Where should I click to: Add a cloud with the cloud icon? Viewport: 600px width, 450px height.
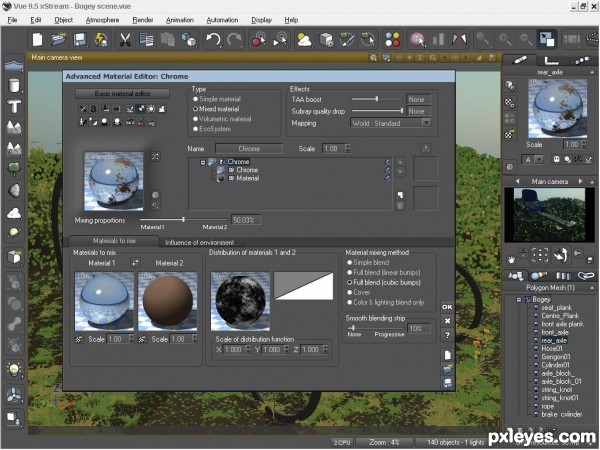point(15,212)
